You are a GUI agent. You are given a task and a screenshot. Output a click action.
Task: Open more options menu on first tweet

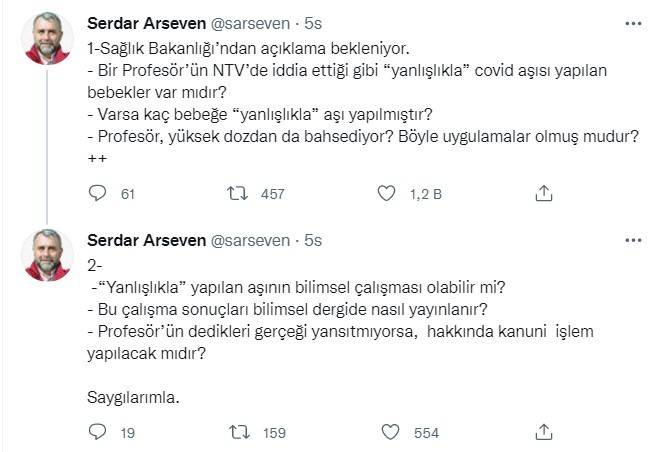pos(633,23)
